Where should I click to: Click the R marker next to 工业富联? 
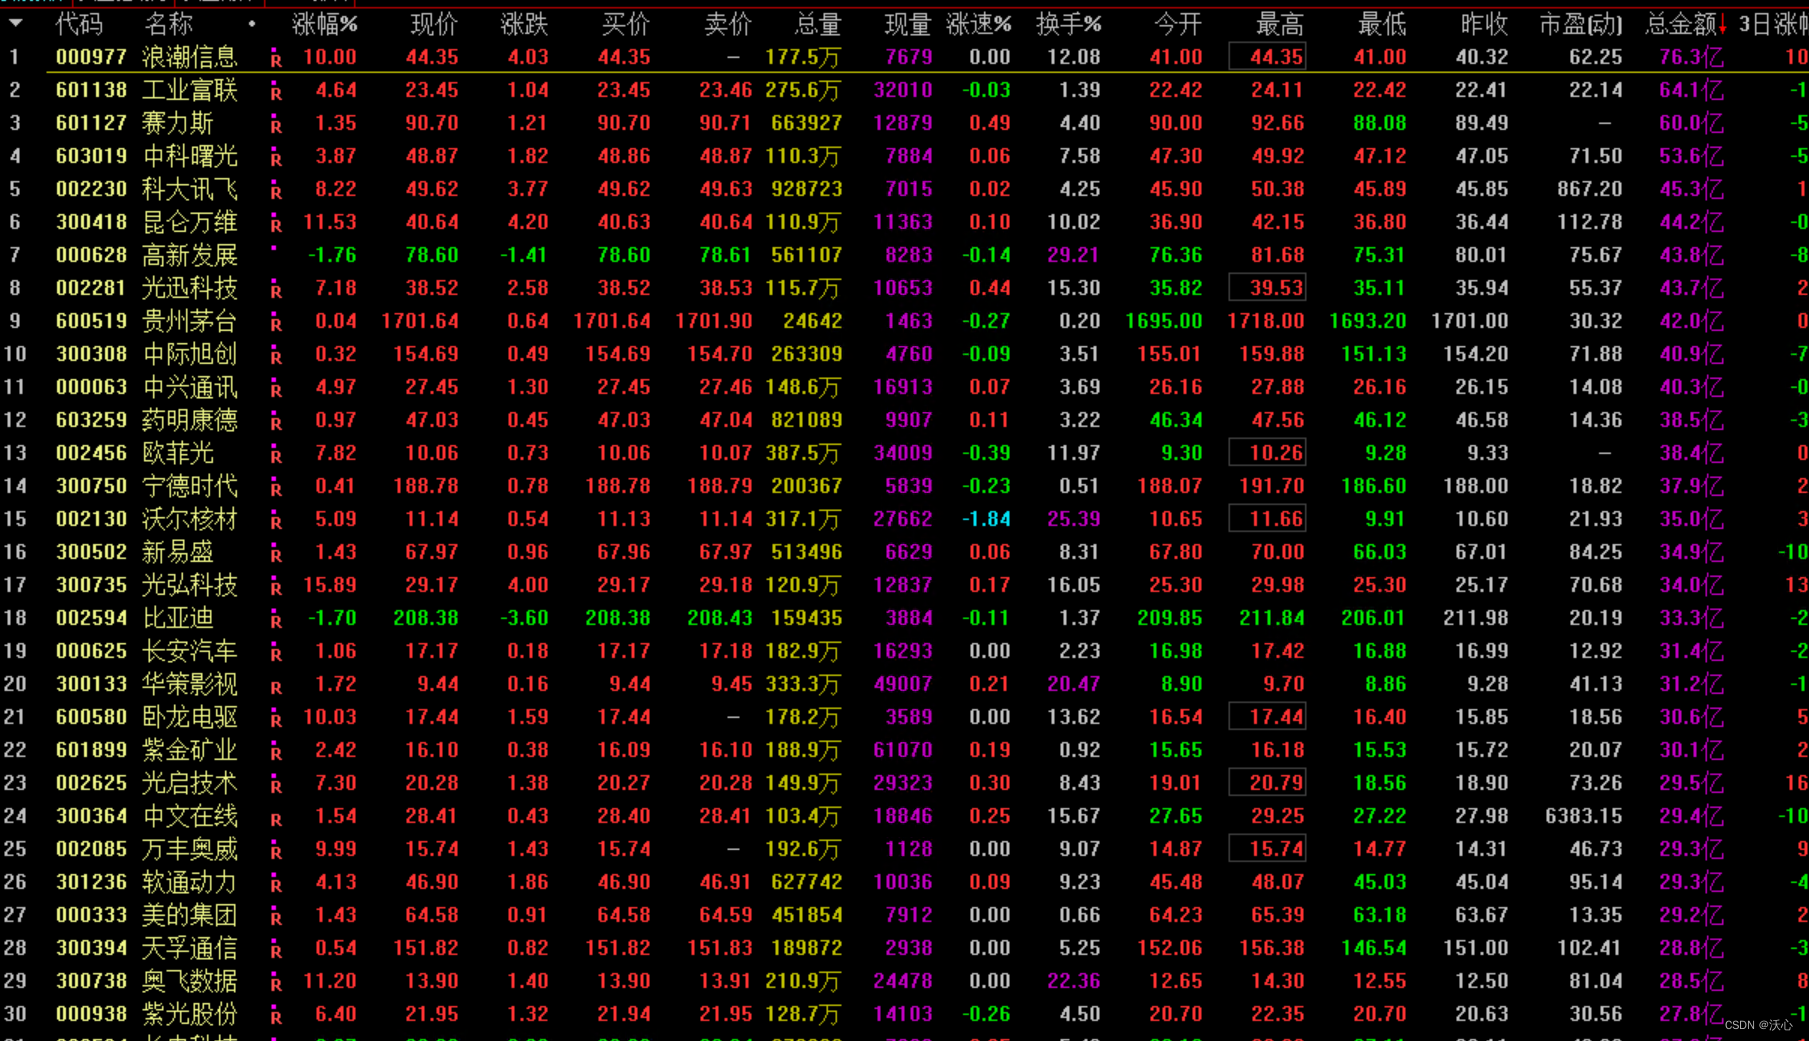276,93
